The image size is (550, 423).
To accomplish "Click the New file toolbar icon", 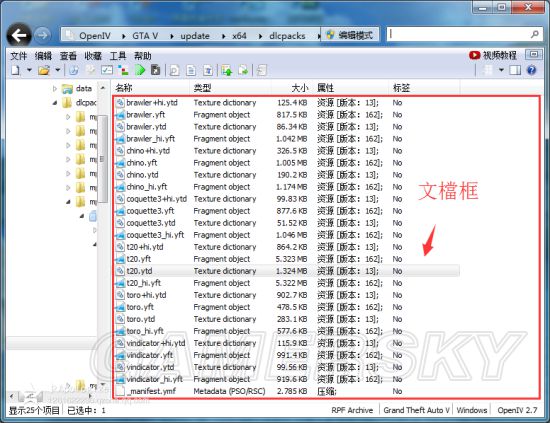I will [15, 70].
